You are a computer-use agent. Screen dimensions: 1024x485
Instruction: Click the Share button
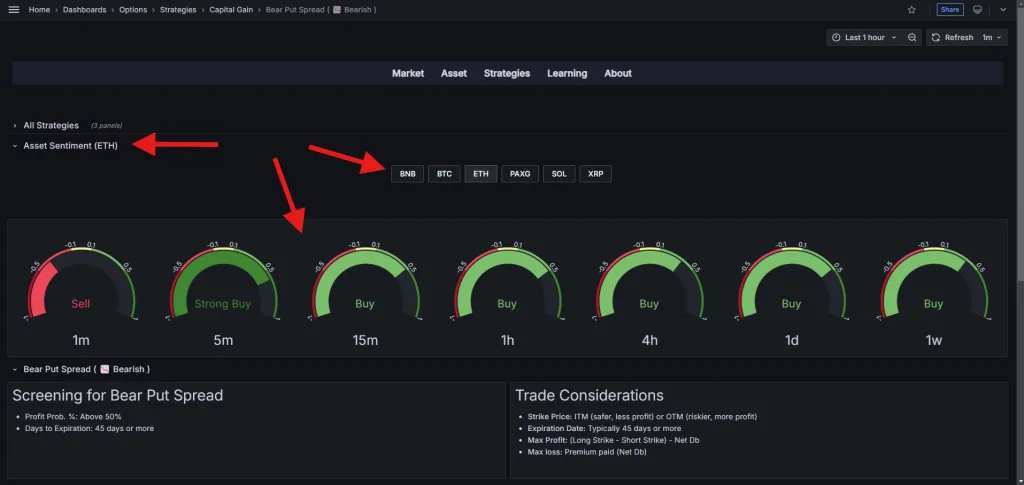point(950,10)
